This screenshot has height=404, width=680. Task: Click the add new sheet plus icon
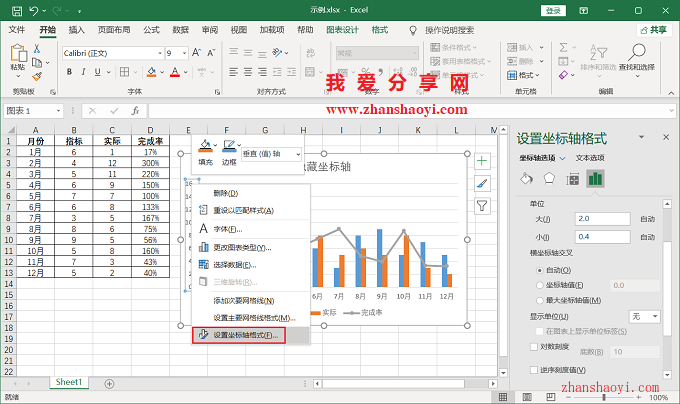[x=109, y=384]
